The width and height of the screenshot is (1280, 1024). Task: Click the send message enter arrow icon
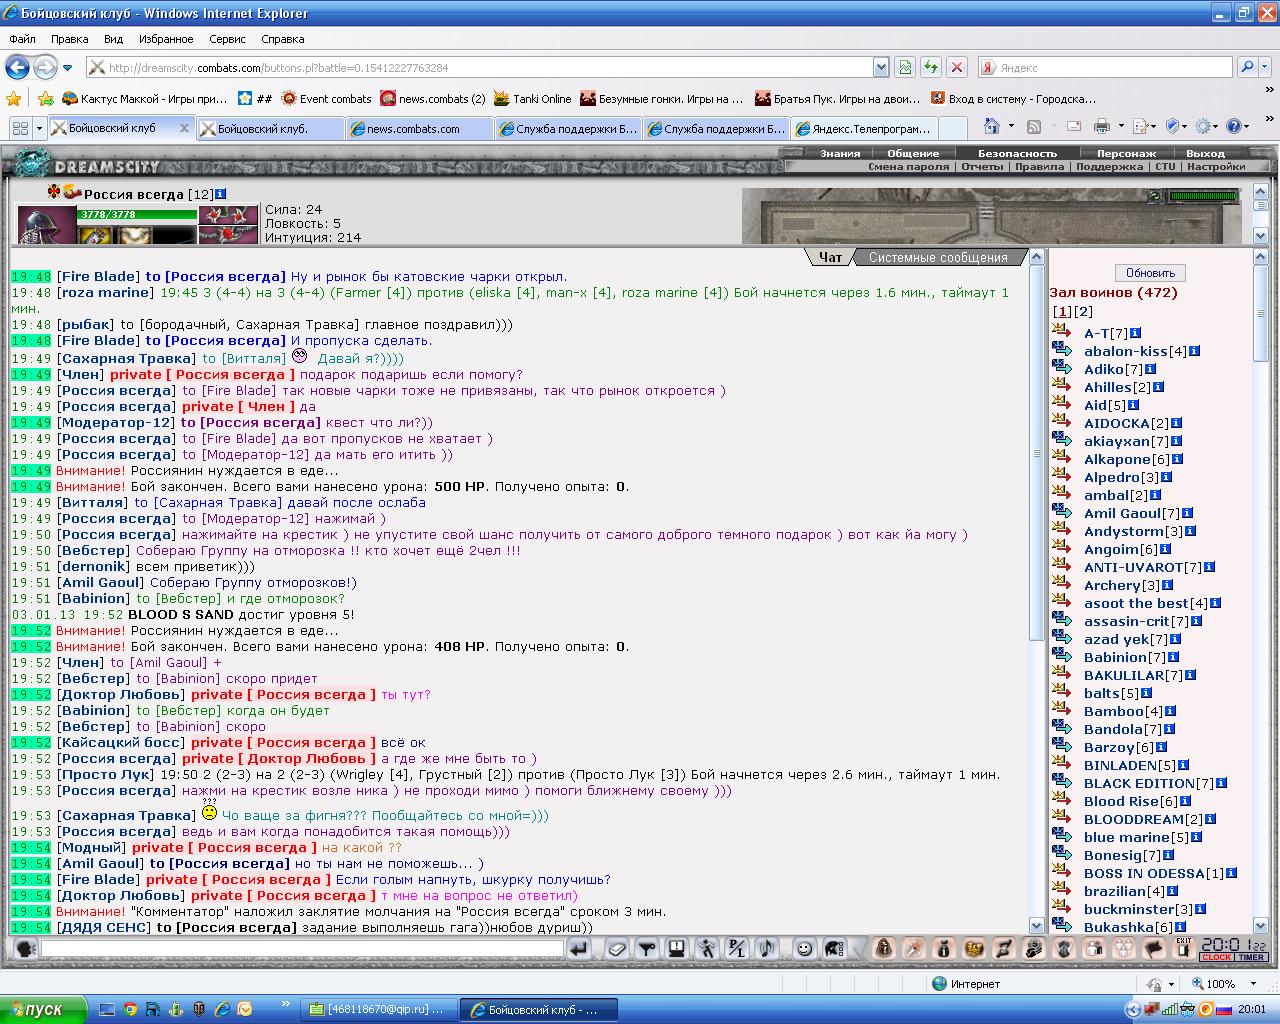(x=579, y=949)
